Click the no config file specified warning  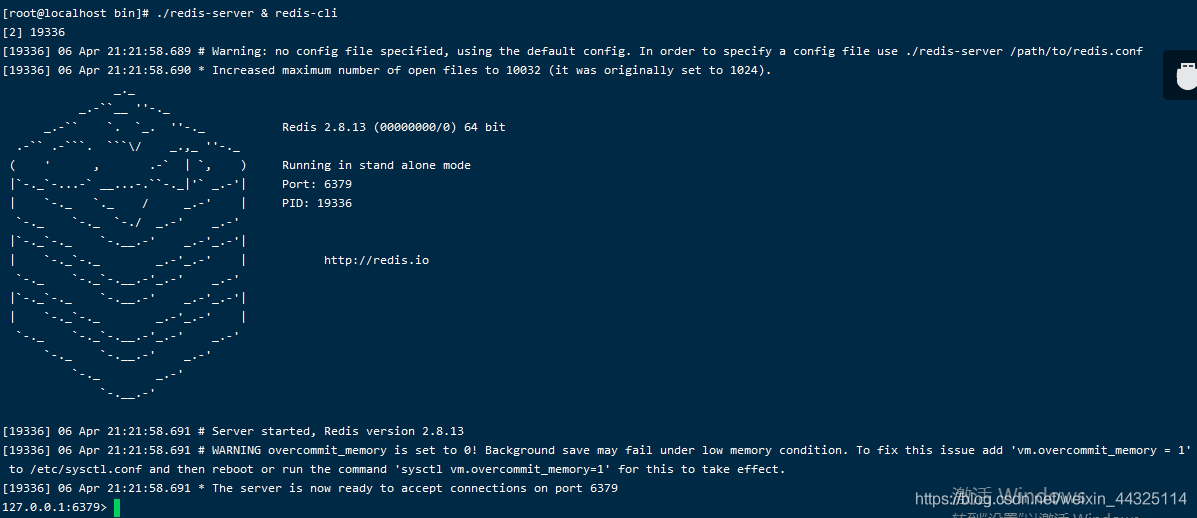573,52
